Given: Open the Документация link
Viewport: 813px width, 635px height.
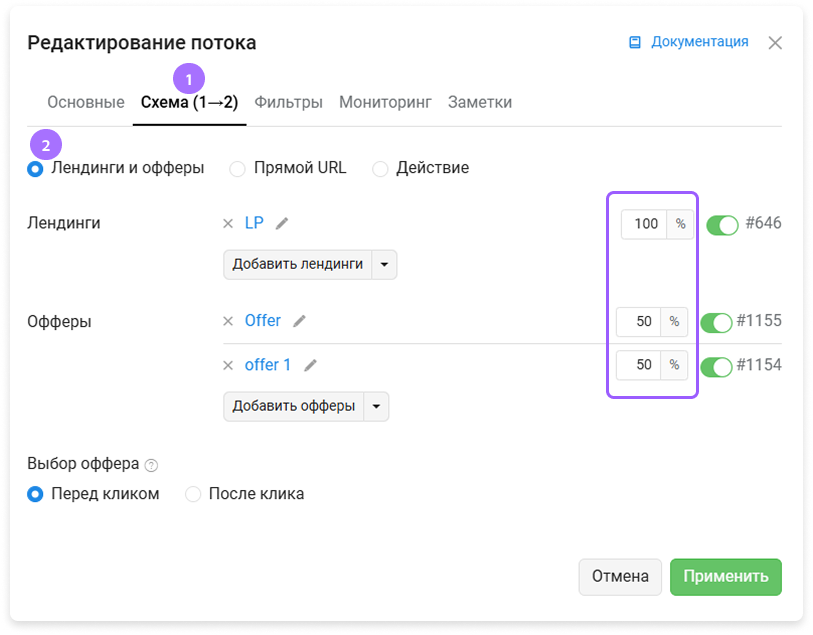Looking at the screenshot, I should (x=699, y=41).
